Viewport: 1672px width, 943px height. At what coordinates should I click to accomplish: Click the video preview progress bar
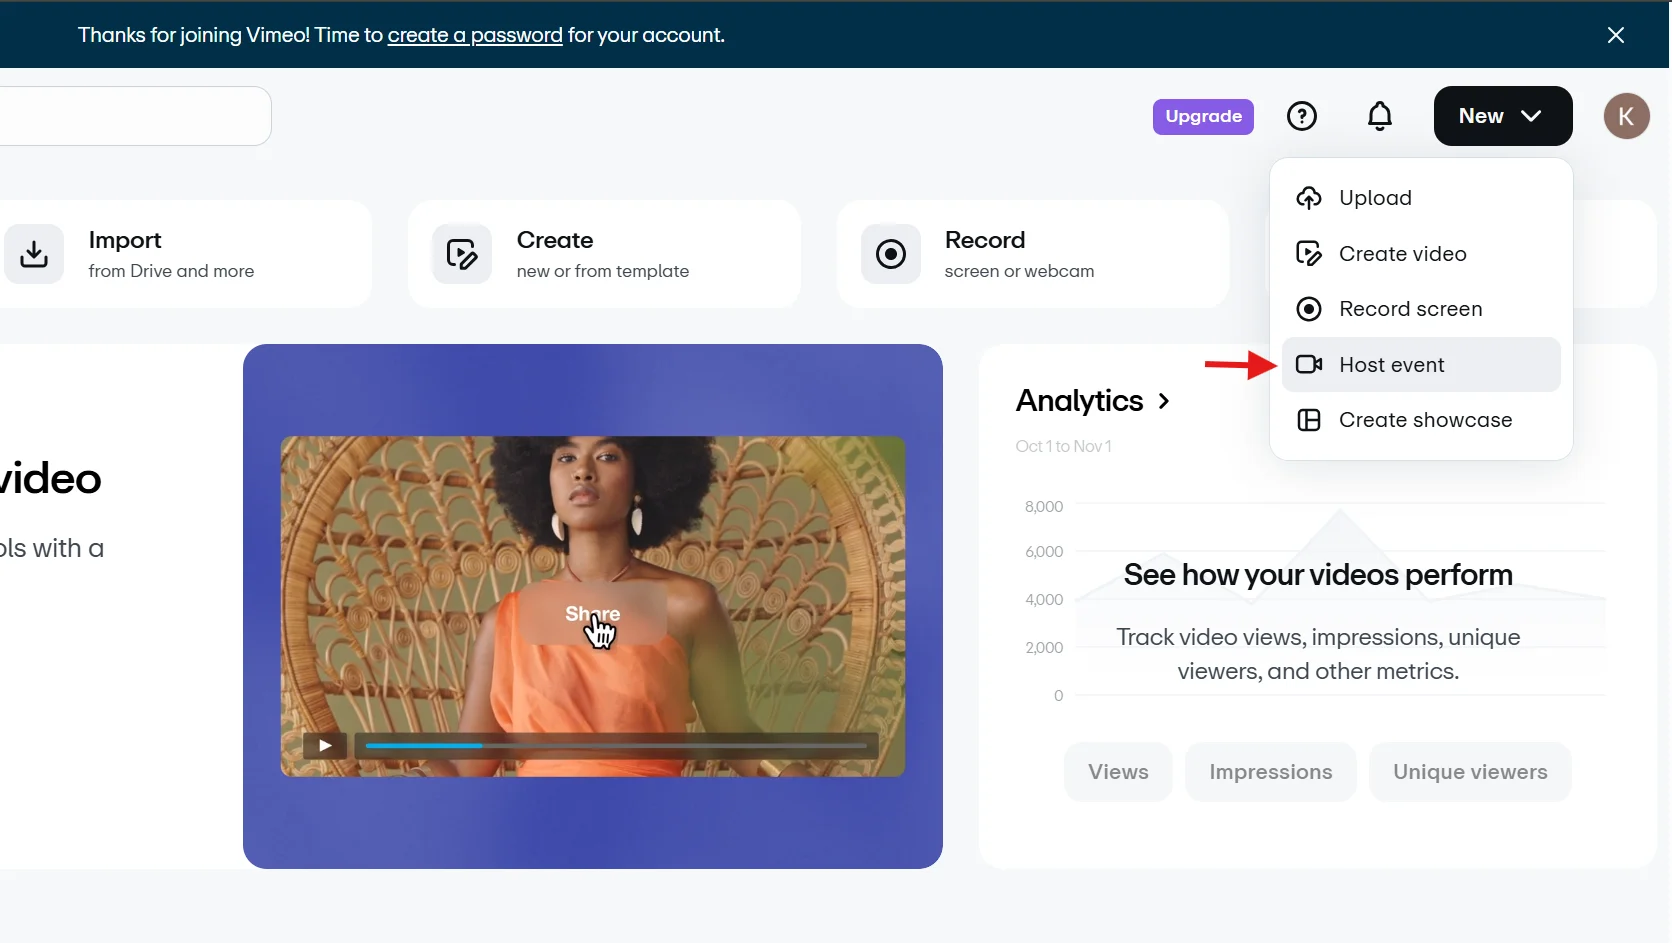tap(615, 746)
